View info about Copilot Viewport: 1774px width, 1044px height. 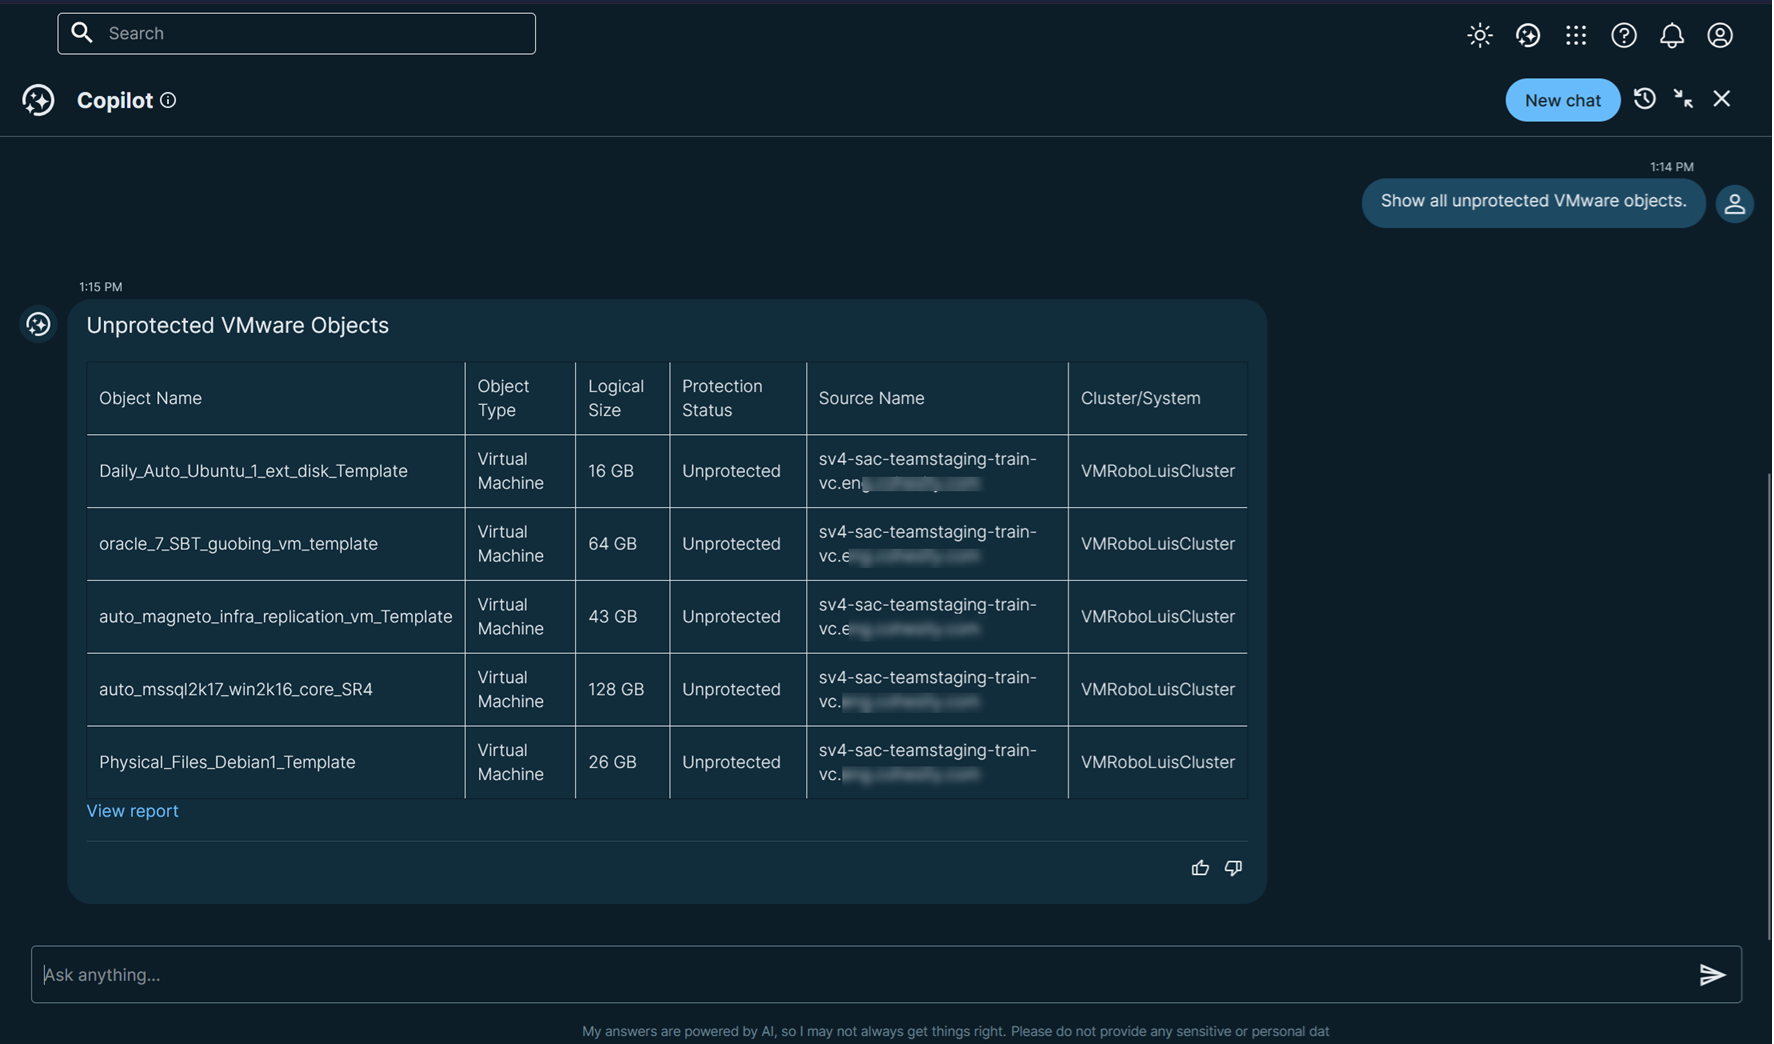pos(169,100)
